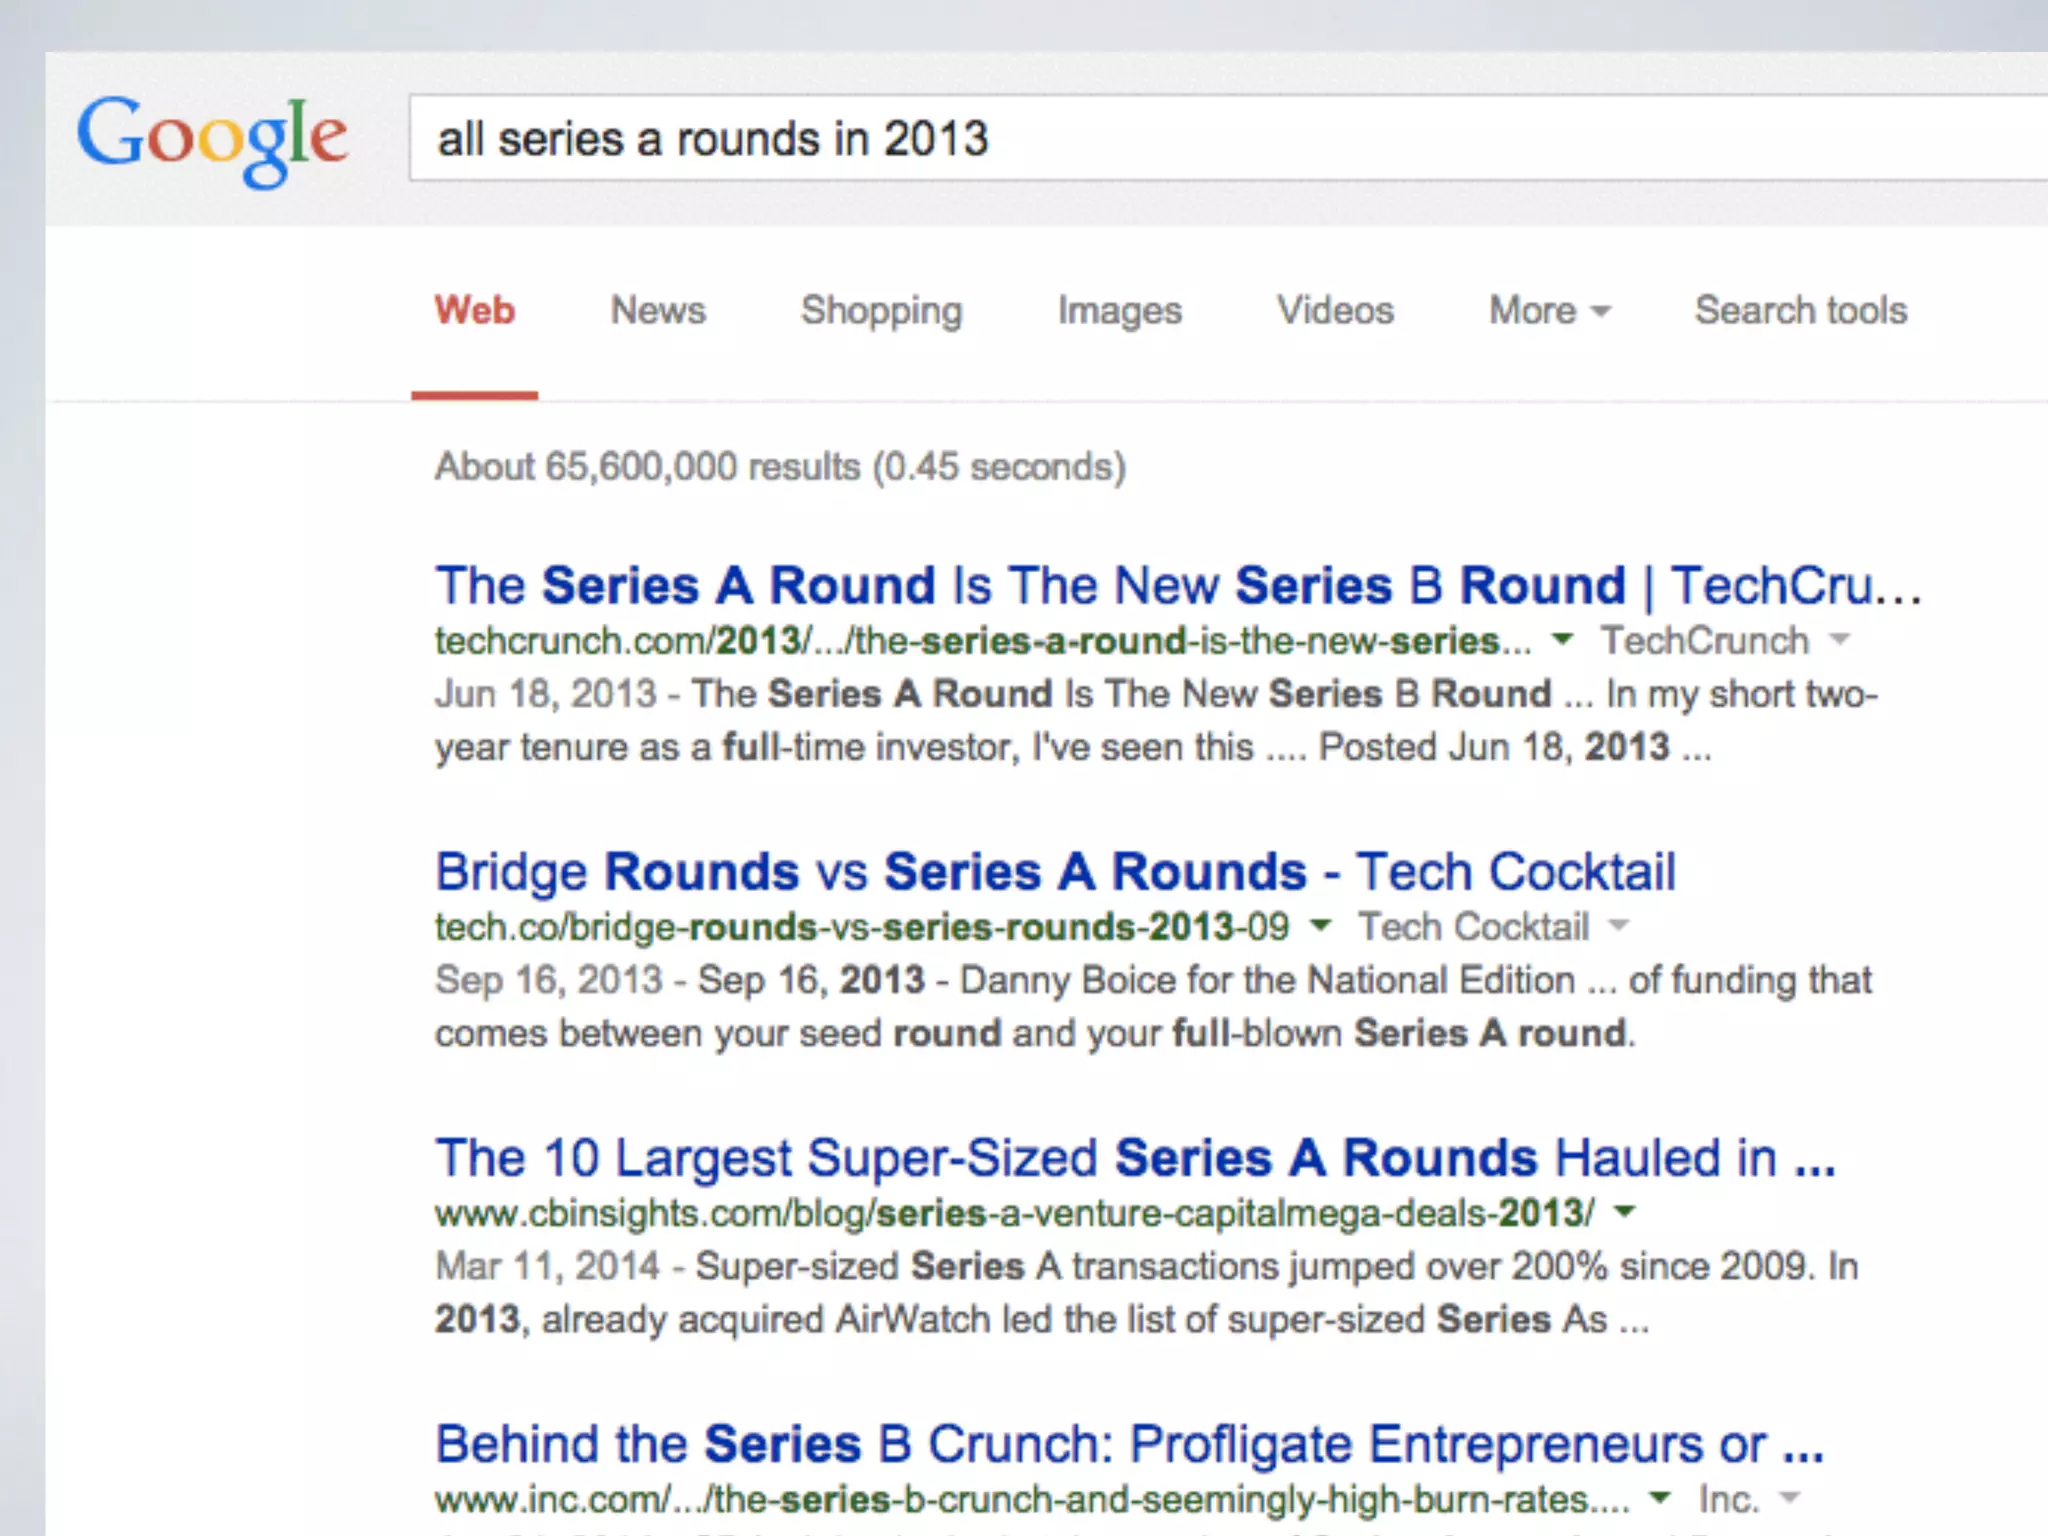Click the search box containing the query
2048x1536 pixels.
1200,138
